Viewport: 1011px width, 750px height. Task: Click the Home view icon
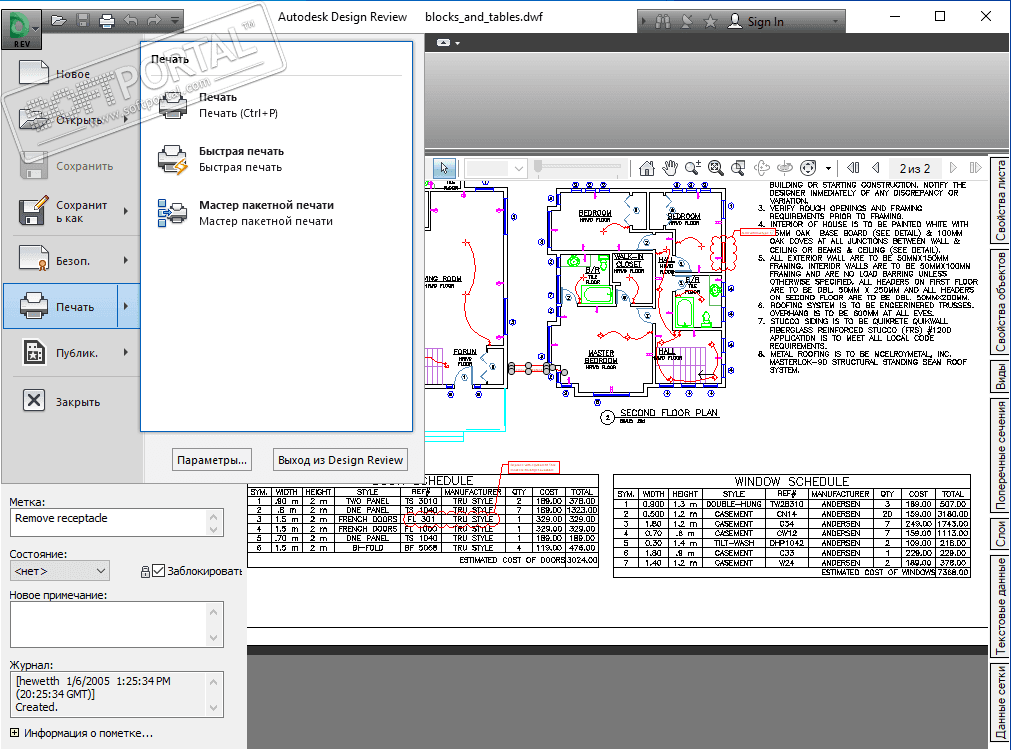coord(647,168)
